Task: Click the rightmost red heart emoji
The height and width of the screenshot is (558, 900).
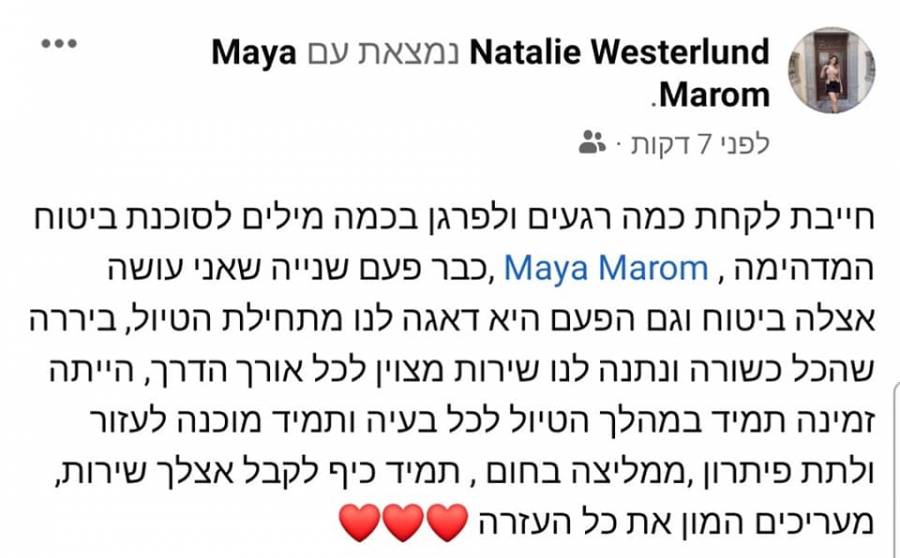Action: coord(447,522)
